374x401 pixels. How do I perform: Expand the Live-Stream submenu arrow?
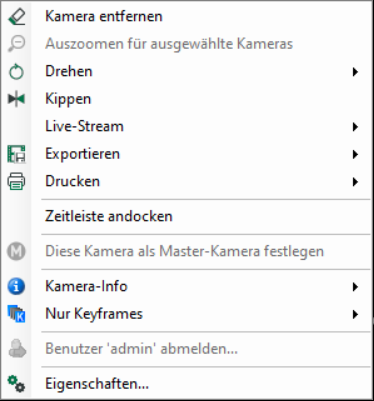(355, 127)
